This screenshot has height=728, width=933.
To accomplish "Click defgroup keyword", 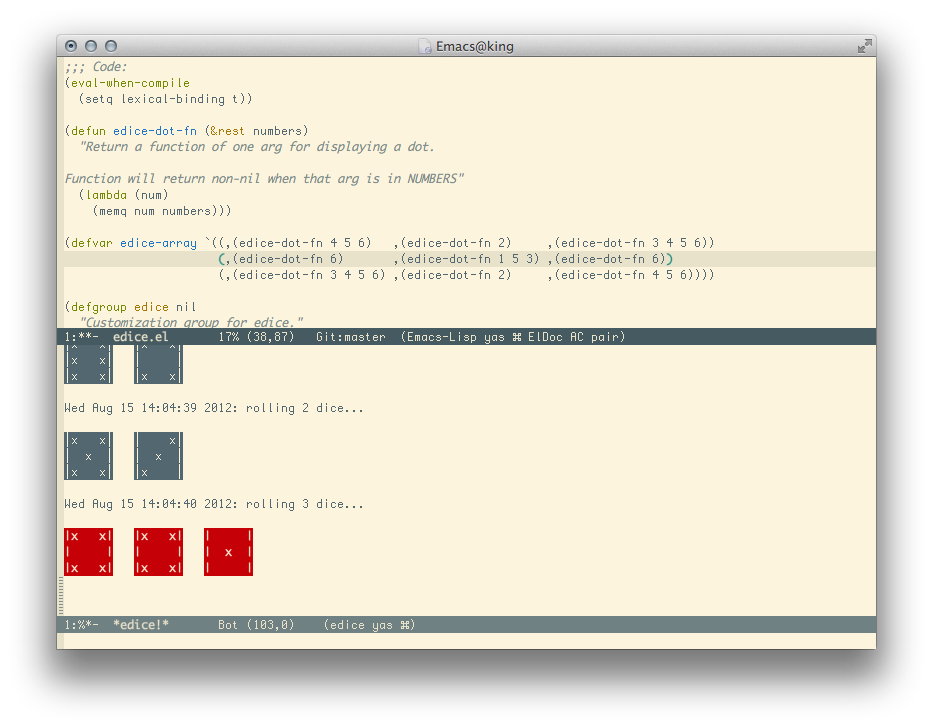I will click(x=99, y=307).
